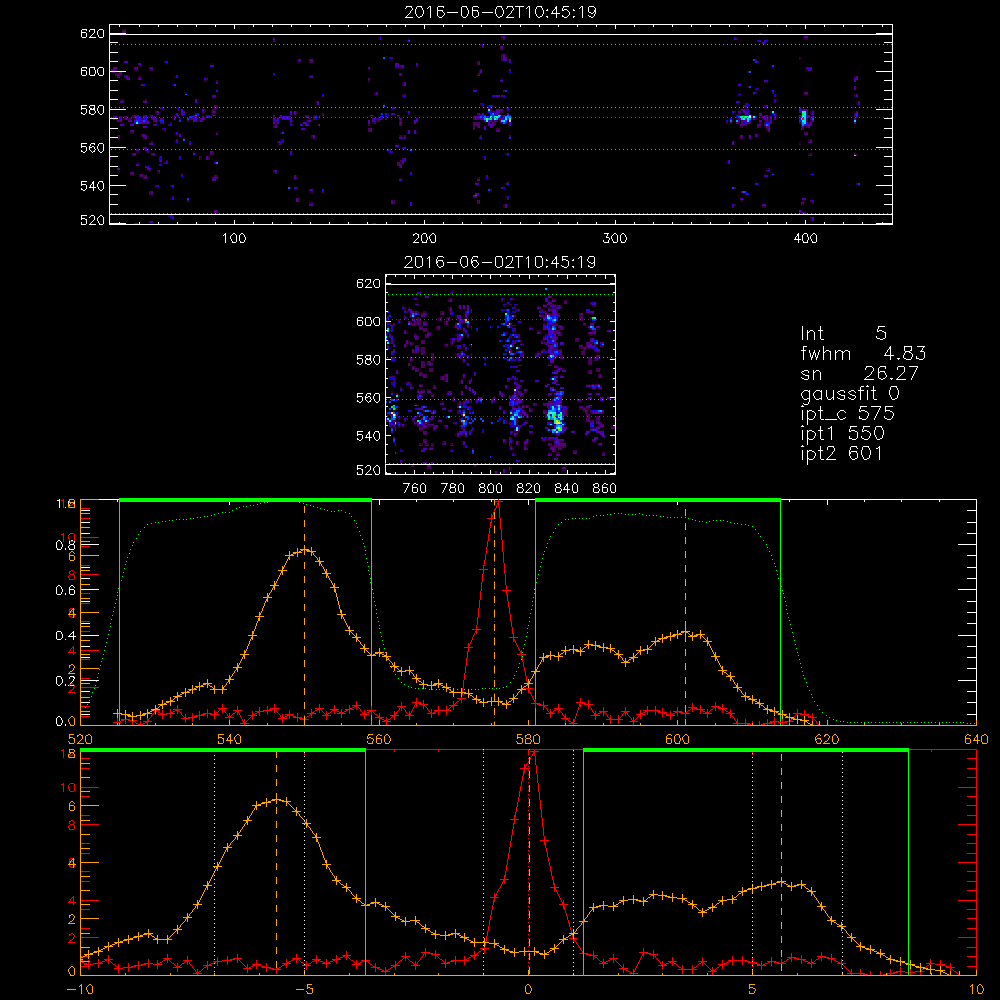Click x-axis label 300 on top image
The width and height of the screenshot is (1000, 1000).
[615, 239]
